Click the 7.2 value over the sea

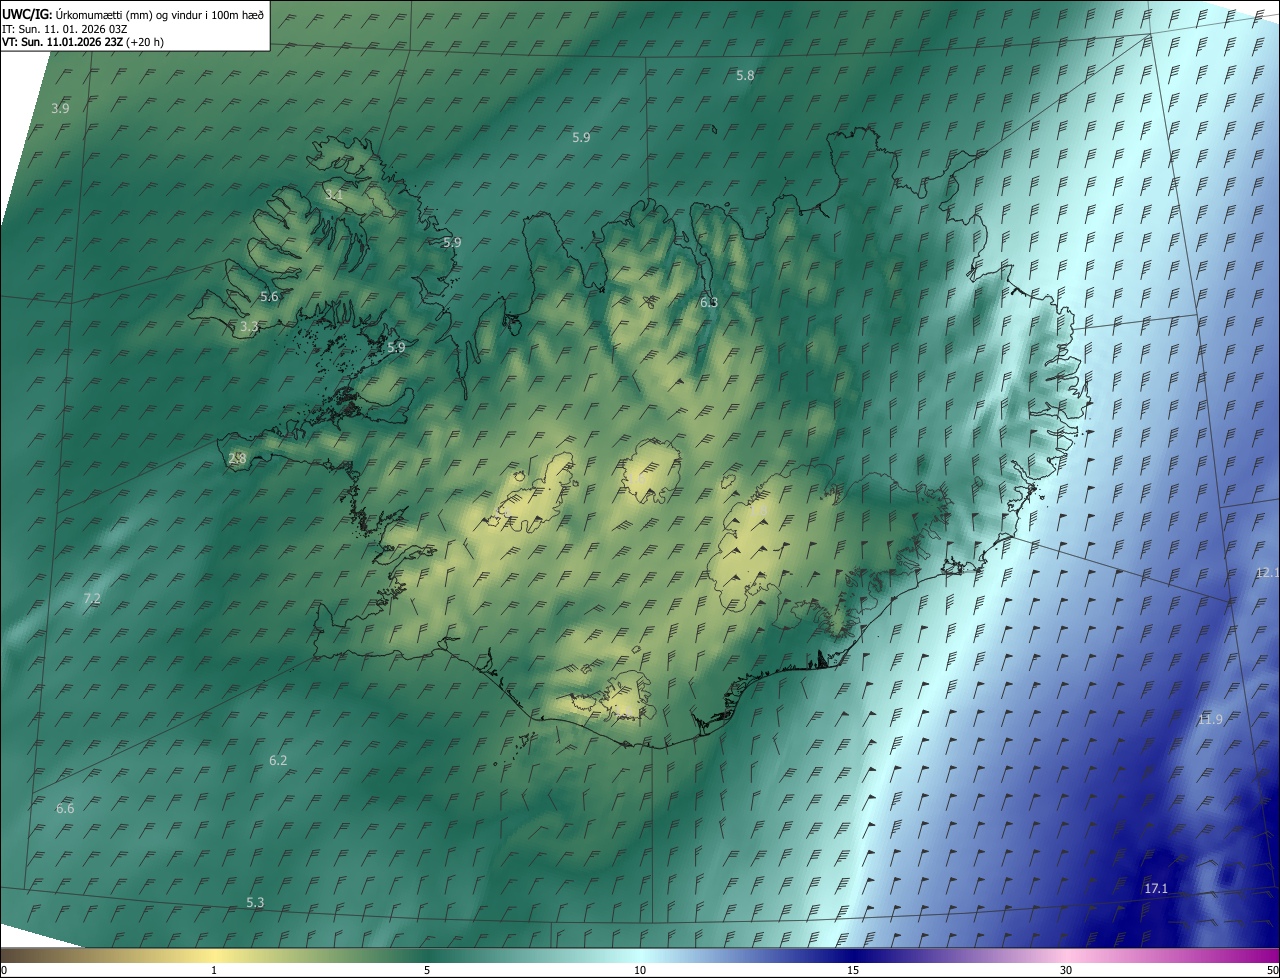point(91,599)
